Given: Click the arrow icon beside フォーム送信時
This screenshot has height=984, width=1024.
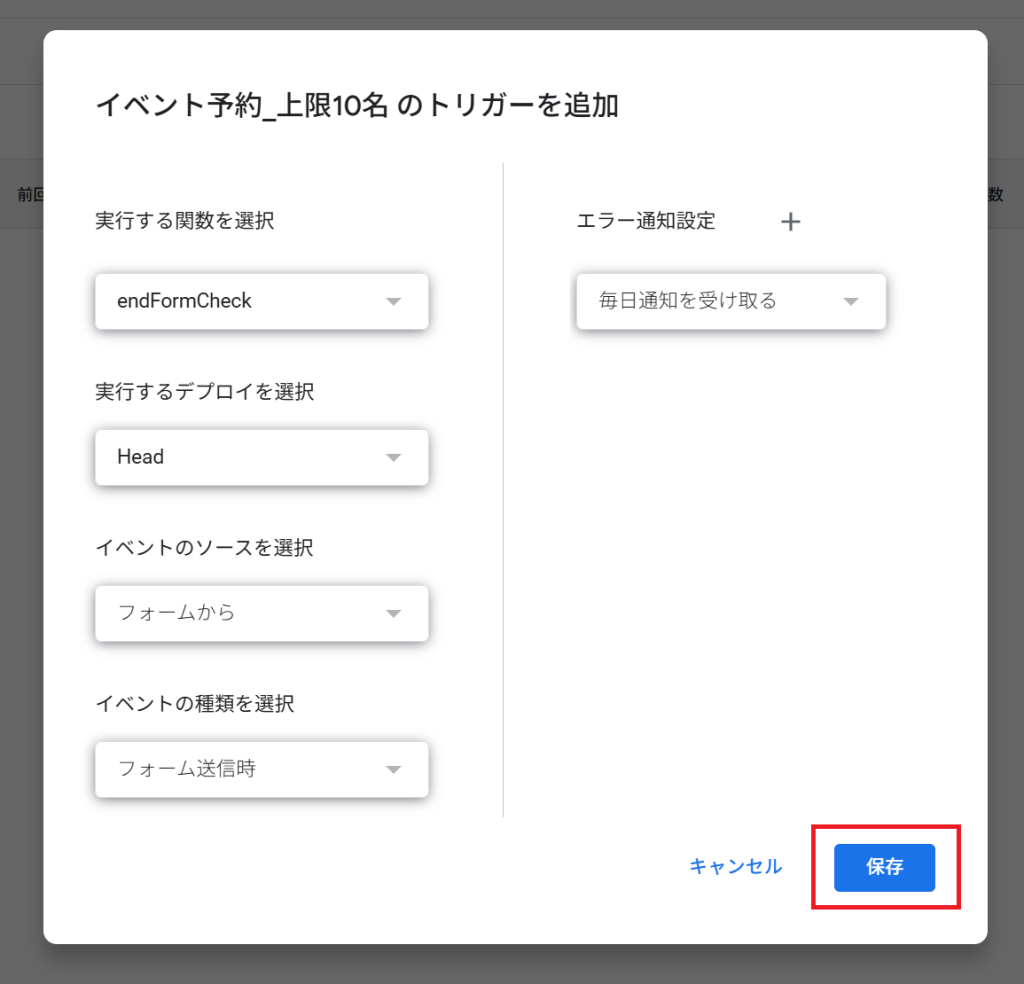Looking at the screenshot, I should pyautogui.click(x=393, y=769).
